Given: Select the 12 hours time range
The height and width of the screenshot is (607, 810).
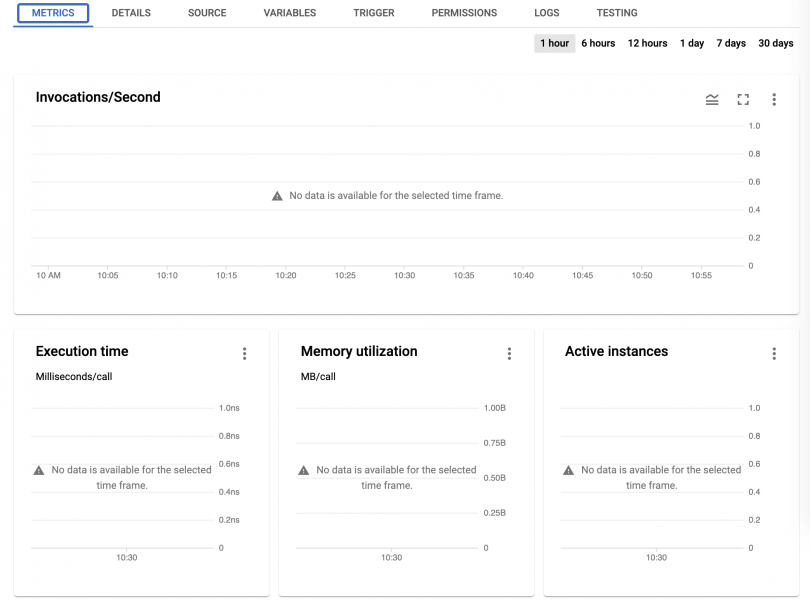Looking at the screenshot, I should (646, 43).
